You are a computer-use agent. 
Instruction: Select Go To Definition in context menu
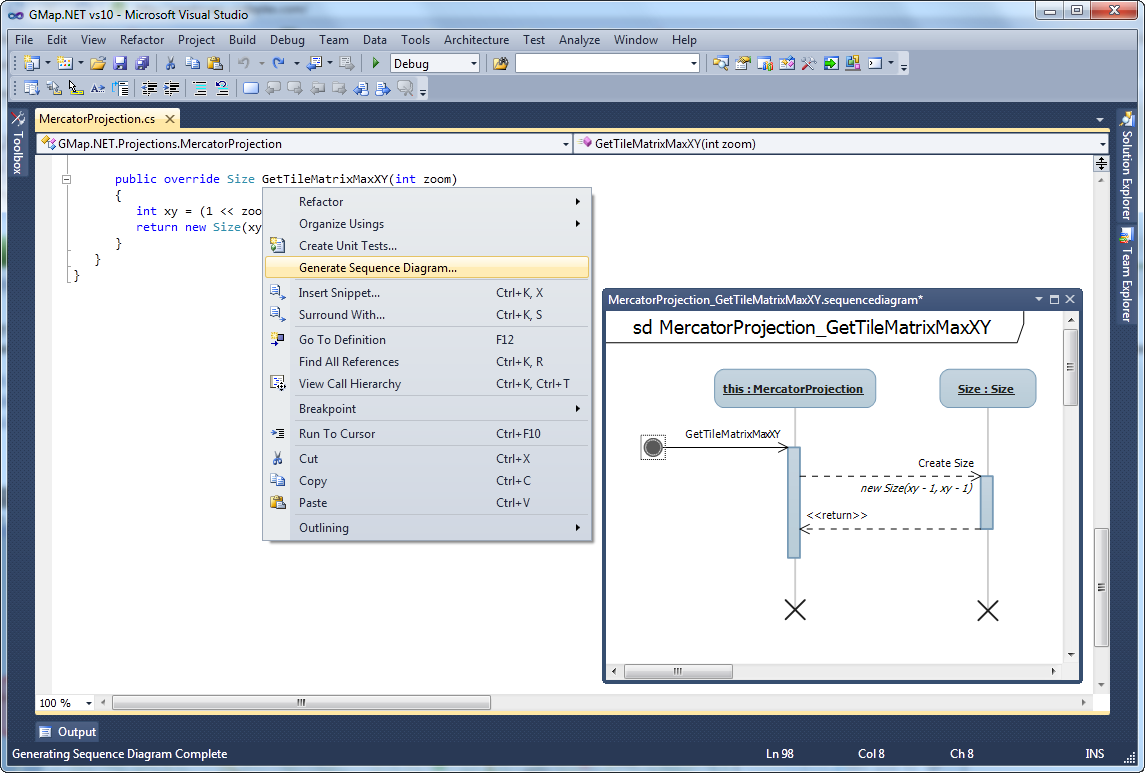point(342,340)
